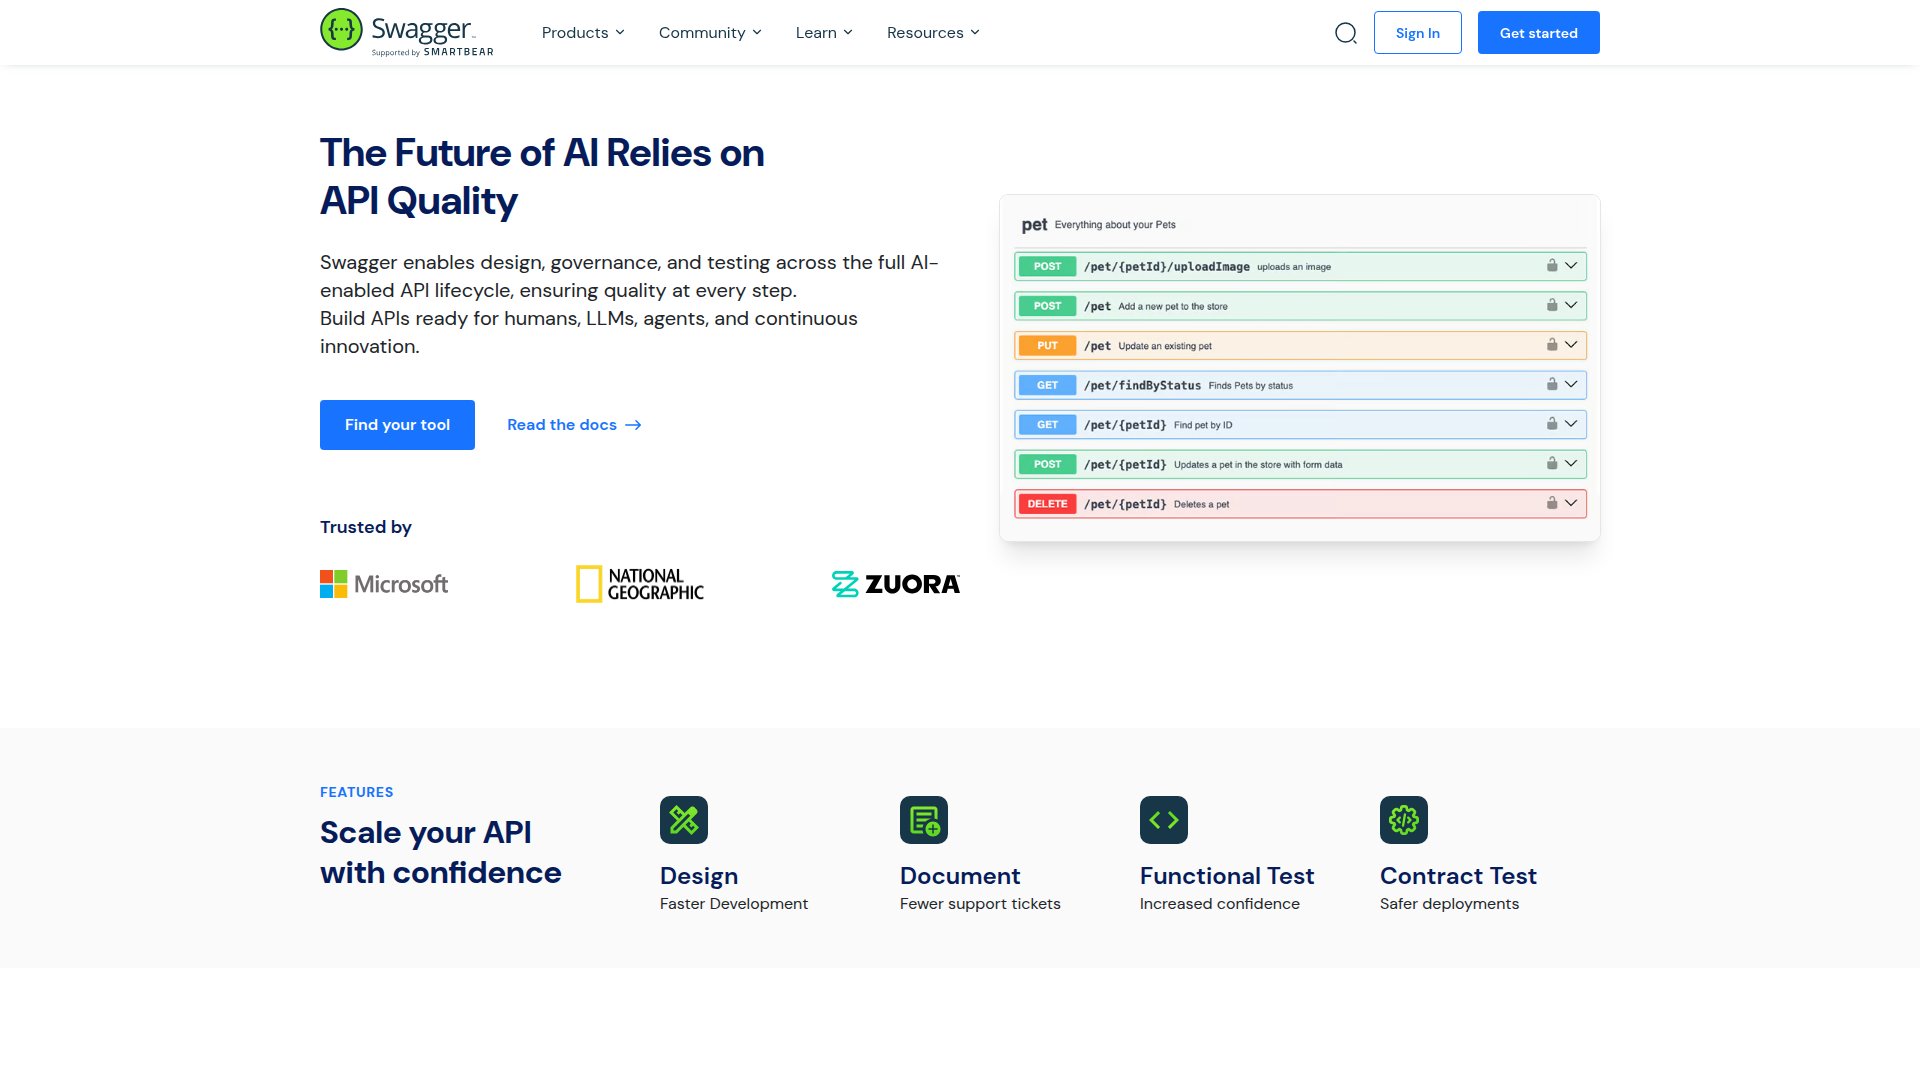Viewport: 1920px width, 1080px height.
Task: Open the Community dropdown menu
Action: [710, 33]
